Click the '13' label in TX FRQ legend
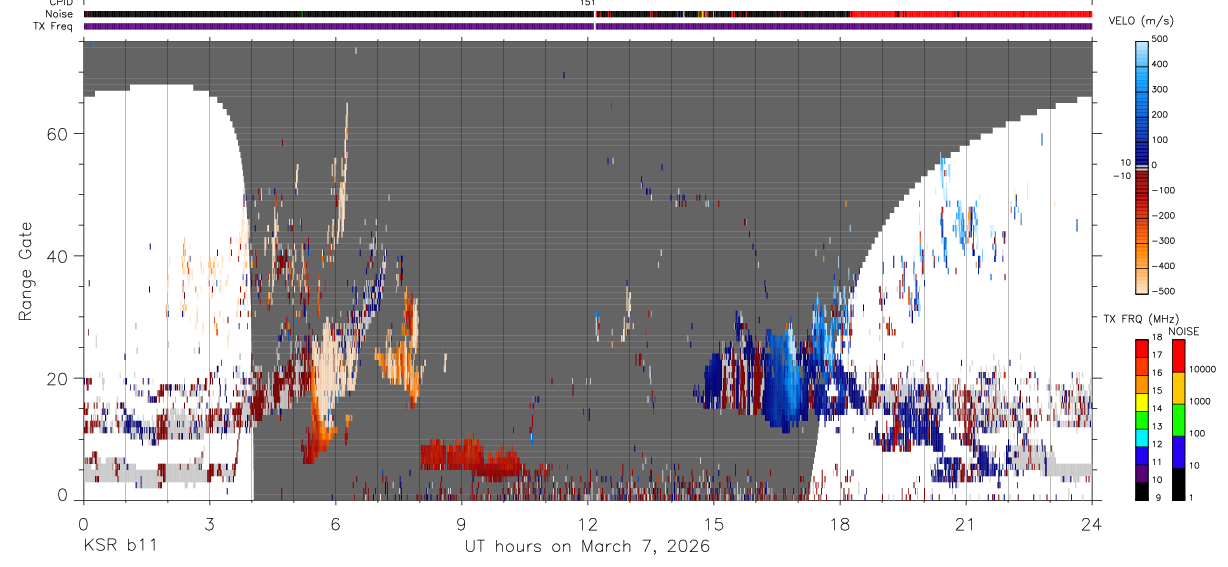1228x567 pixels. (1156, 426)
